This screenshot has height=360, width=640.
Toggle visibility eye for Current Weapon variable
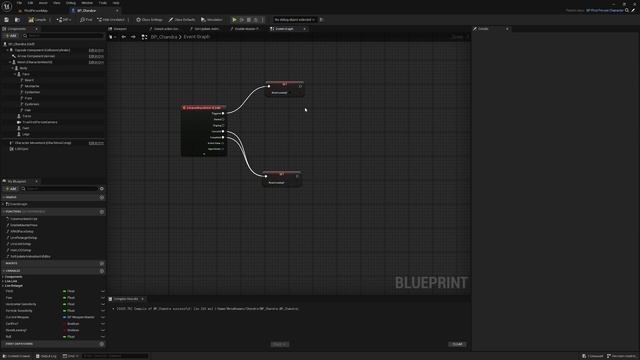pos(103,317)
